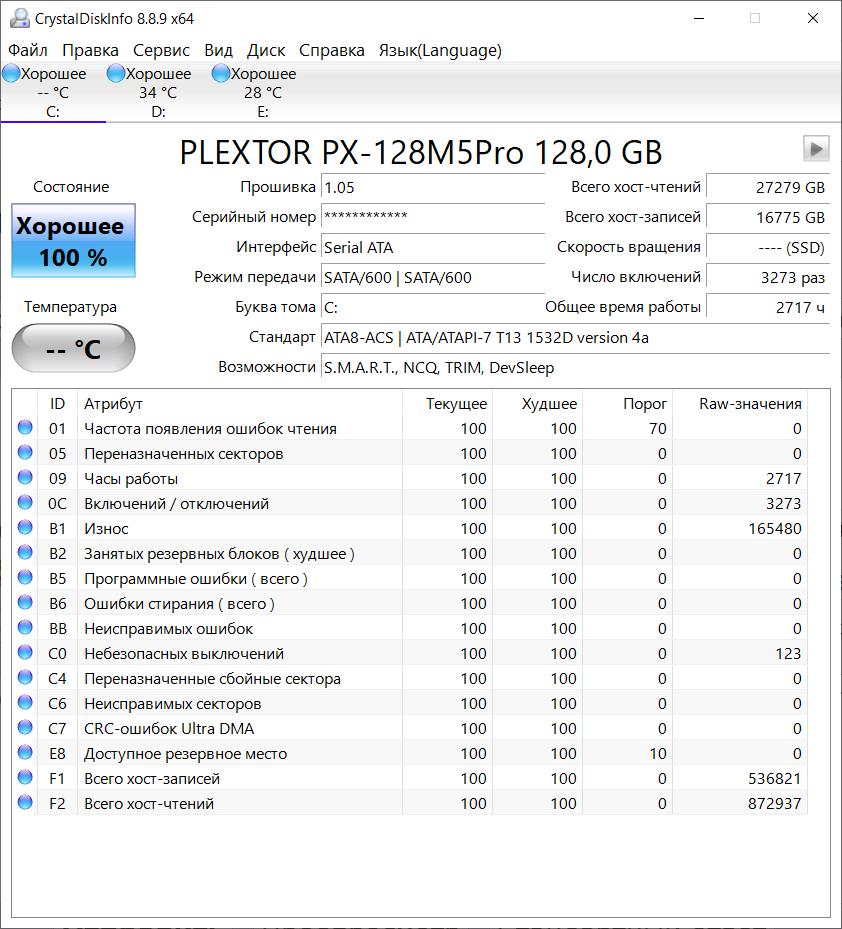Screen dimensions: 842x929
Task: Click the blue status circle for drive E:
Action: pos(221,73)
